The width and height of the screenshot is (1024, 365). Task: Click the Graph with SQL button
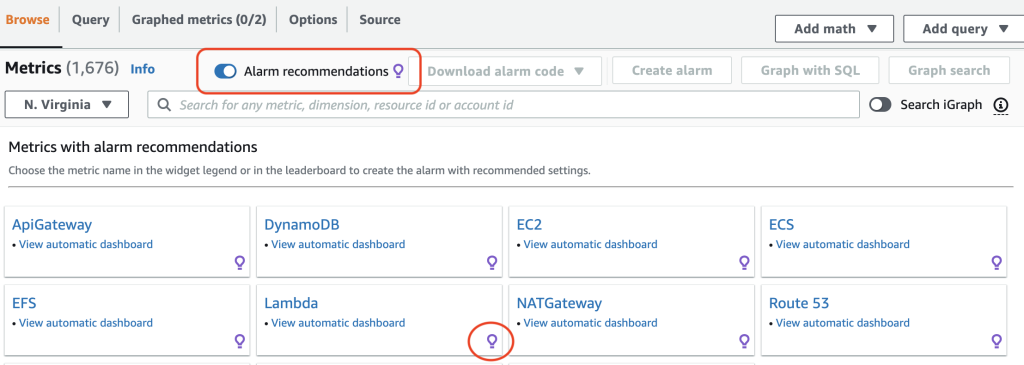[x=810, y=71]
